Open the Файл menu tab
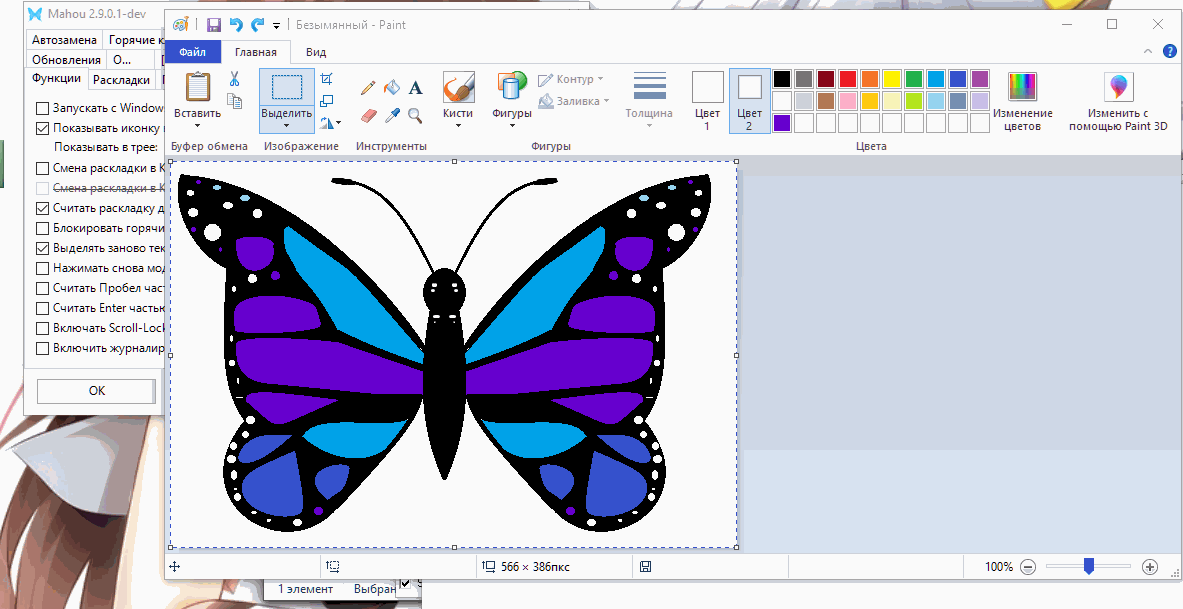Viewport: 1183px width, 609px height. tap(192, 52)
